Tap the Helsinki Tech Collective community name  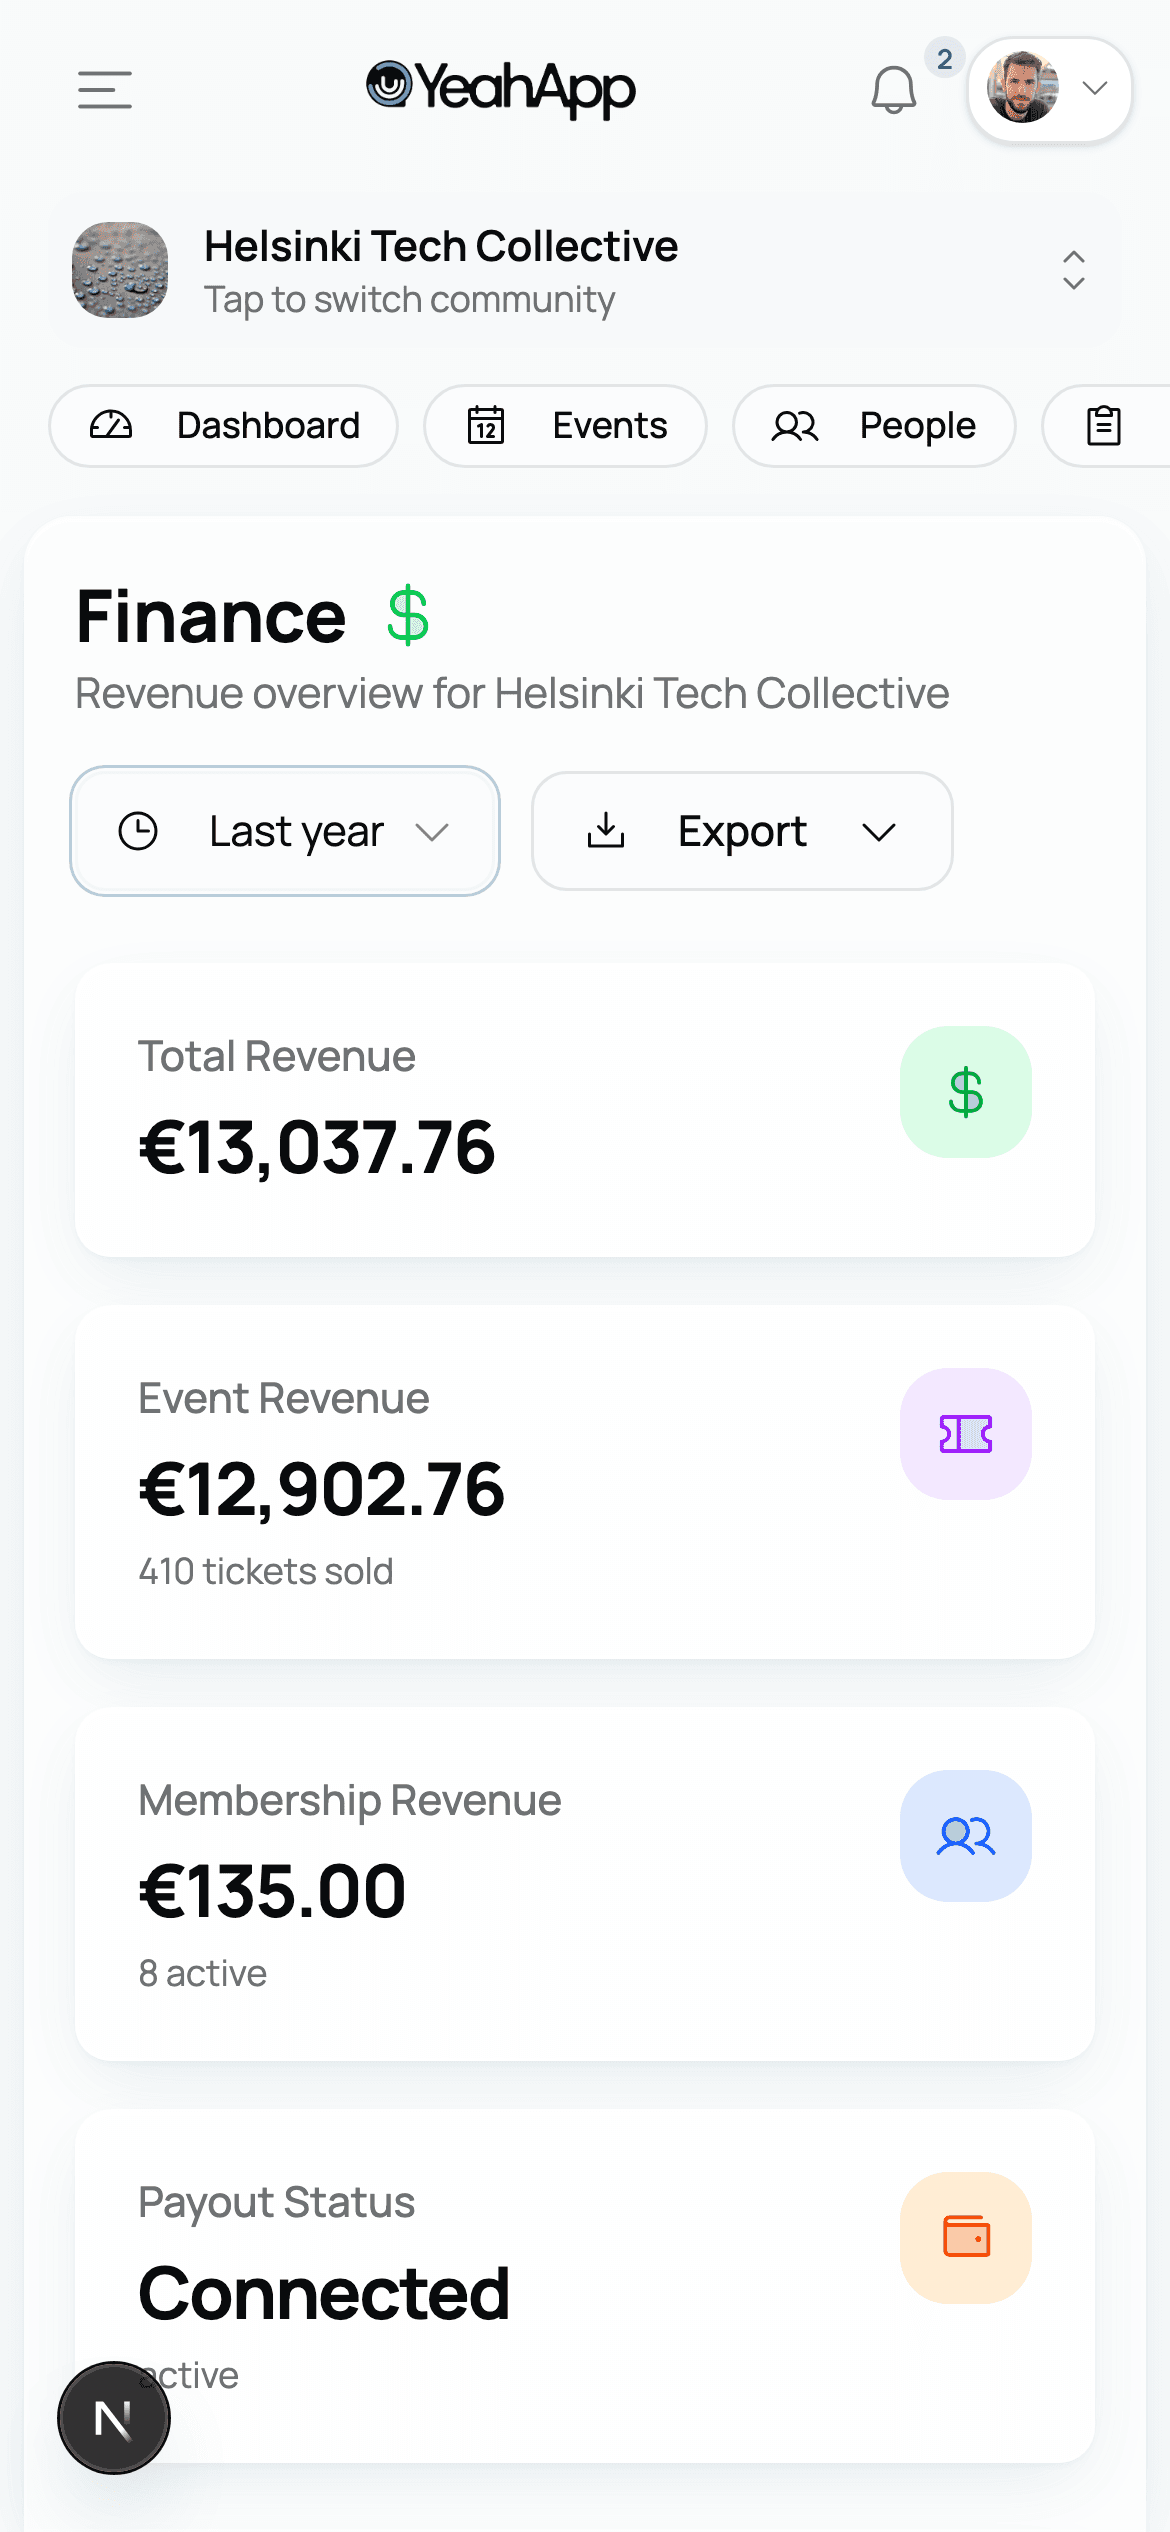pos(441,246)
